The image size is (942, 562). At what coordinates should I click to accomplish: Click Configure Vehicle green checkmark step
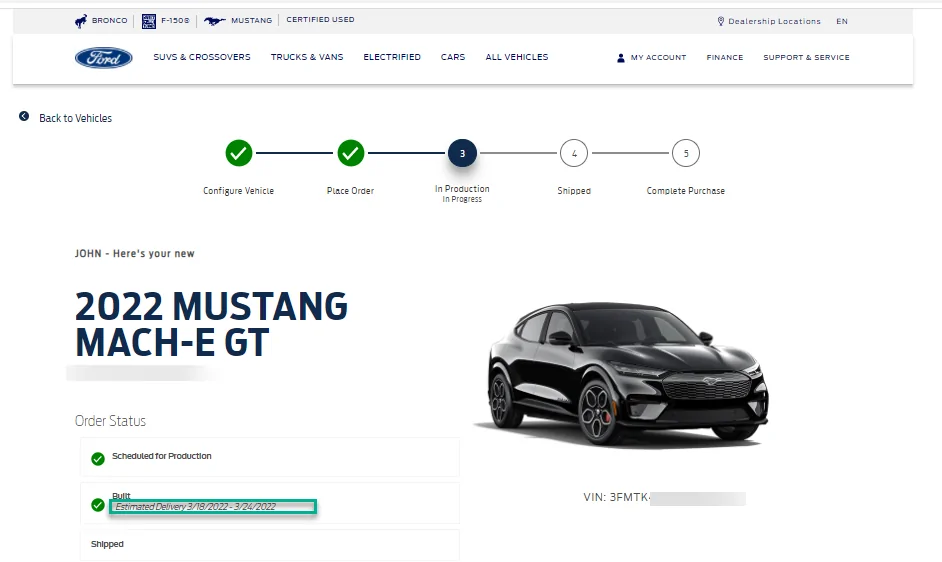(239, 153)
